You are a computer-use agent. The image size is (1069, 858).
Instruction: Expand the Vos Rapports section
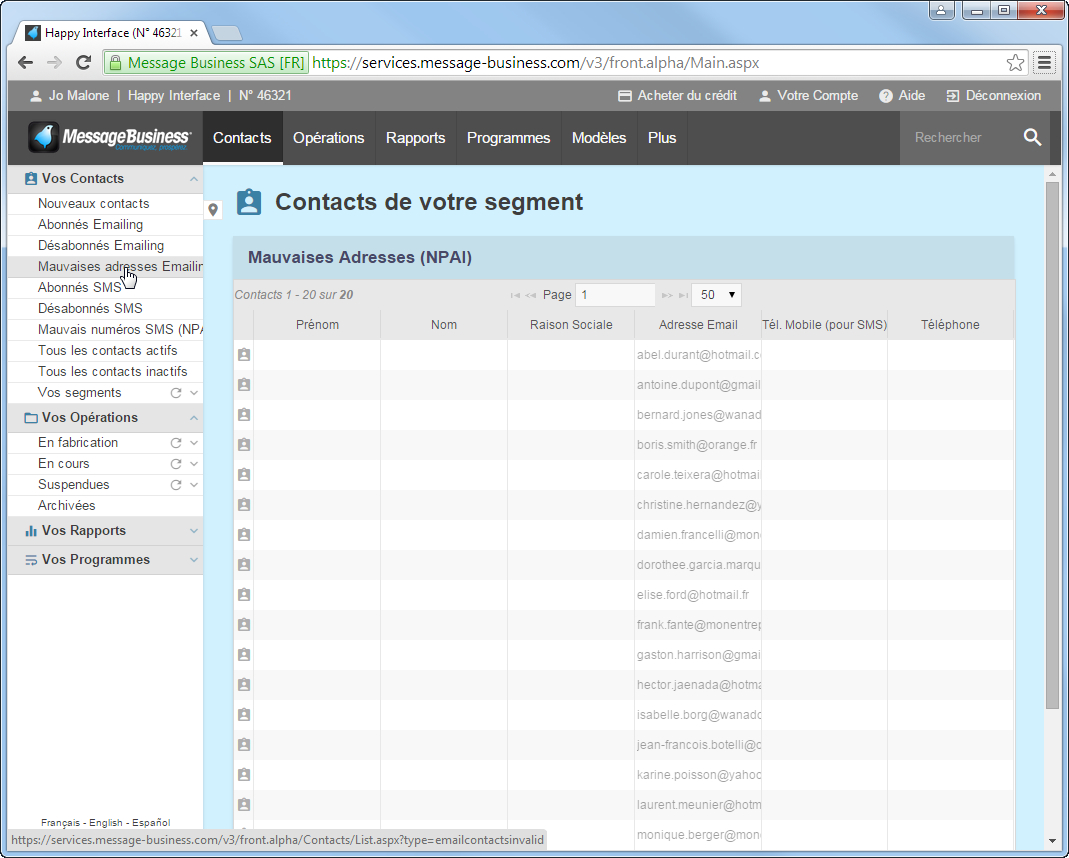(195, 531)
